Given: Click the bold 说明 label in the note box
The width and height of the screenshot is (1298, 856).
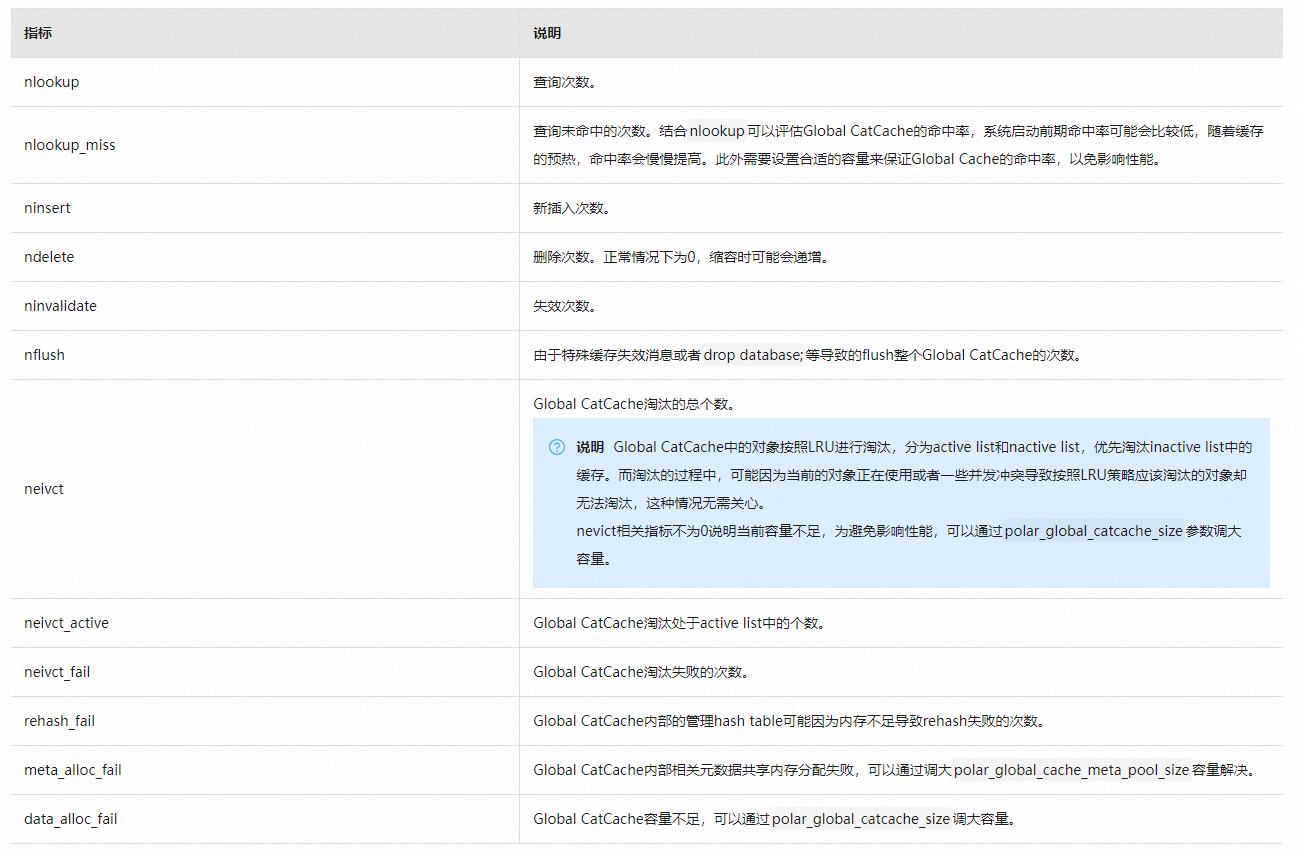Looking at the screenshot, I should tap(590, 447).
